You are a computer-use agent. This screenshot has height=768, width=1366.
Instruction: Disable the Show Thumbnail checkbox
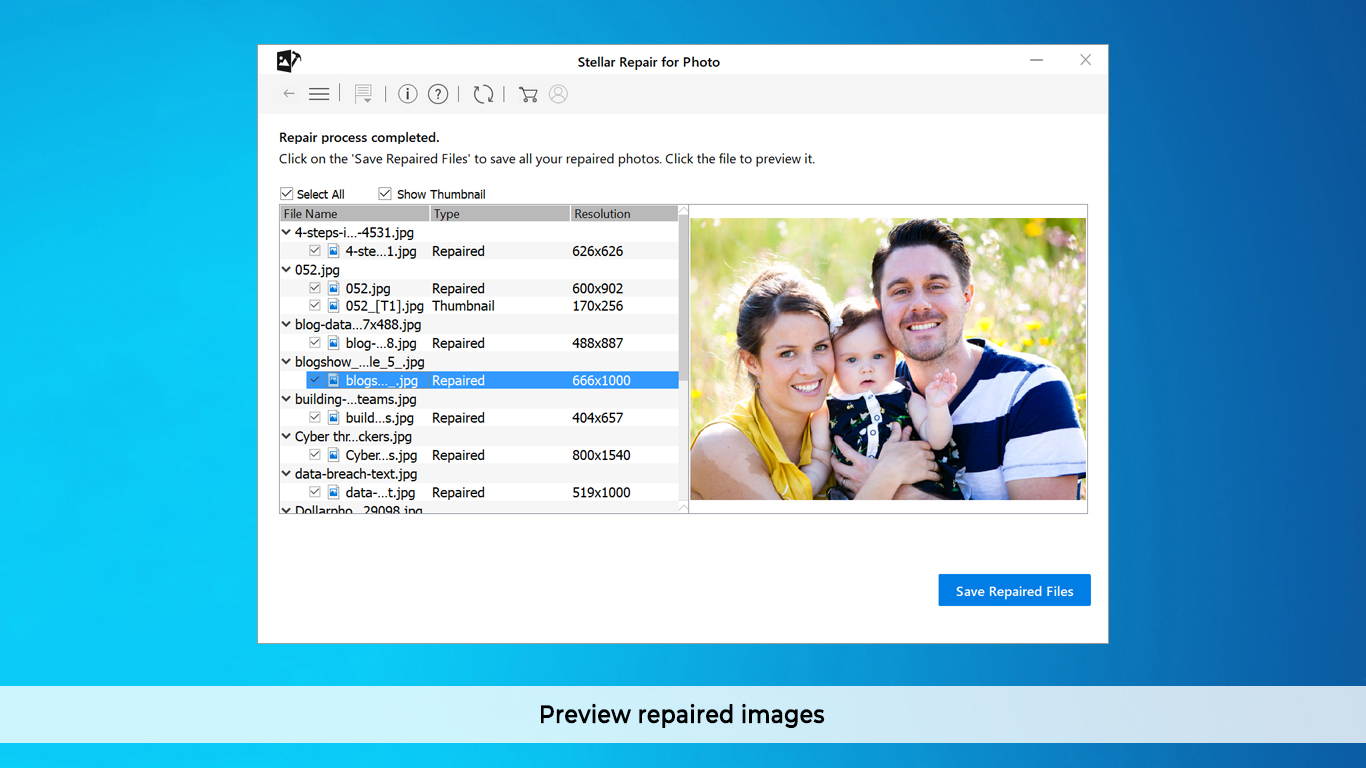coord(385,194)
